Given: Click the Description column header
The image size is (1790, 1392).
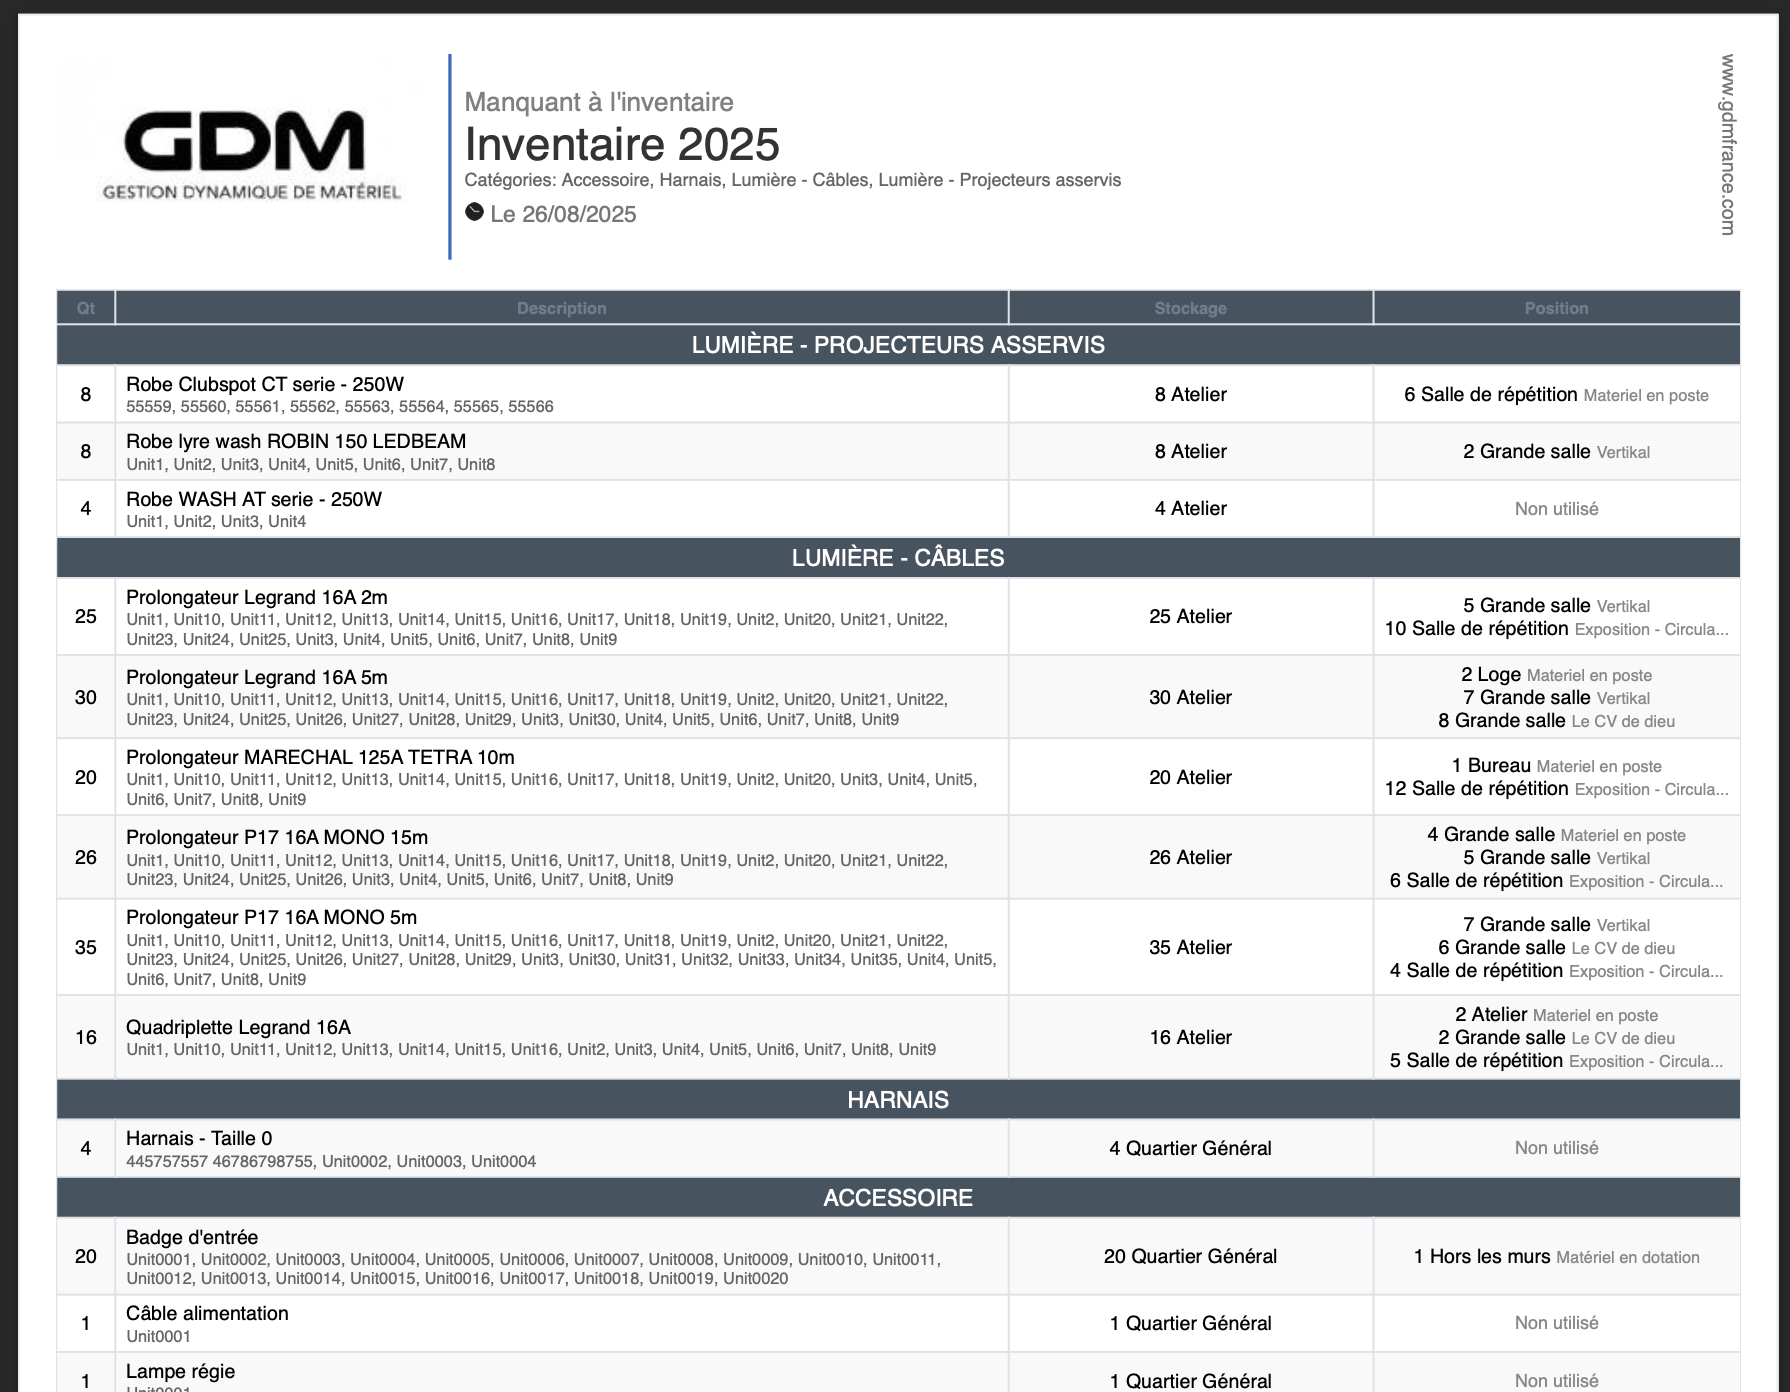Looking at the screenshot, I should [561, 308].
